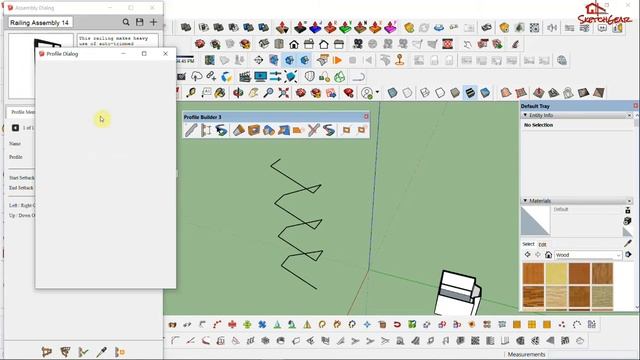Click the monitor screen icon in toolbar
The width and height of the screenshot is (640, 360).
click(260, 76)
